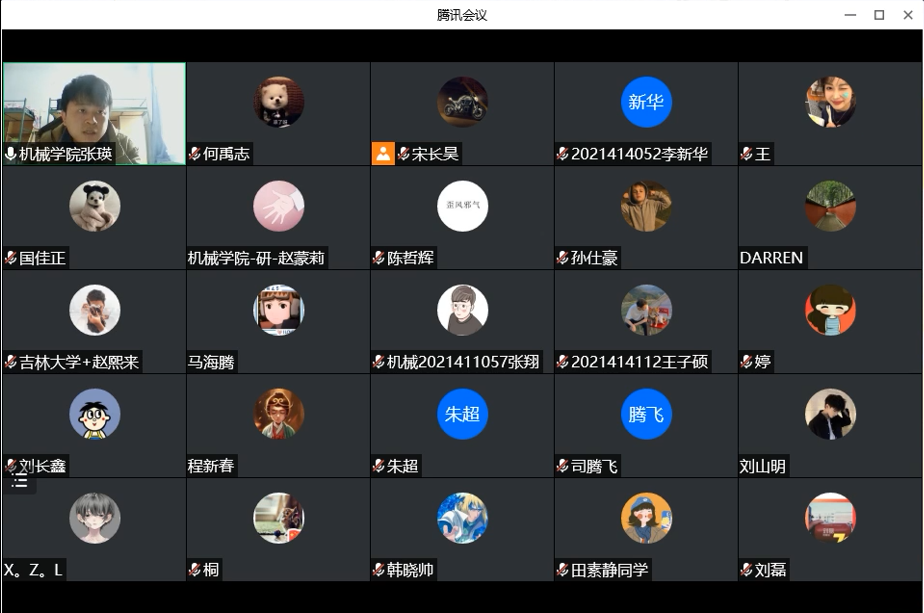The width and height of the screenshot is (924, 613).
Task: Select the 腾飞 blue avatar circle
Action: (646, 414)
